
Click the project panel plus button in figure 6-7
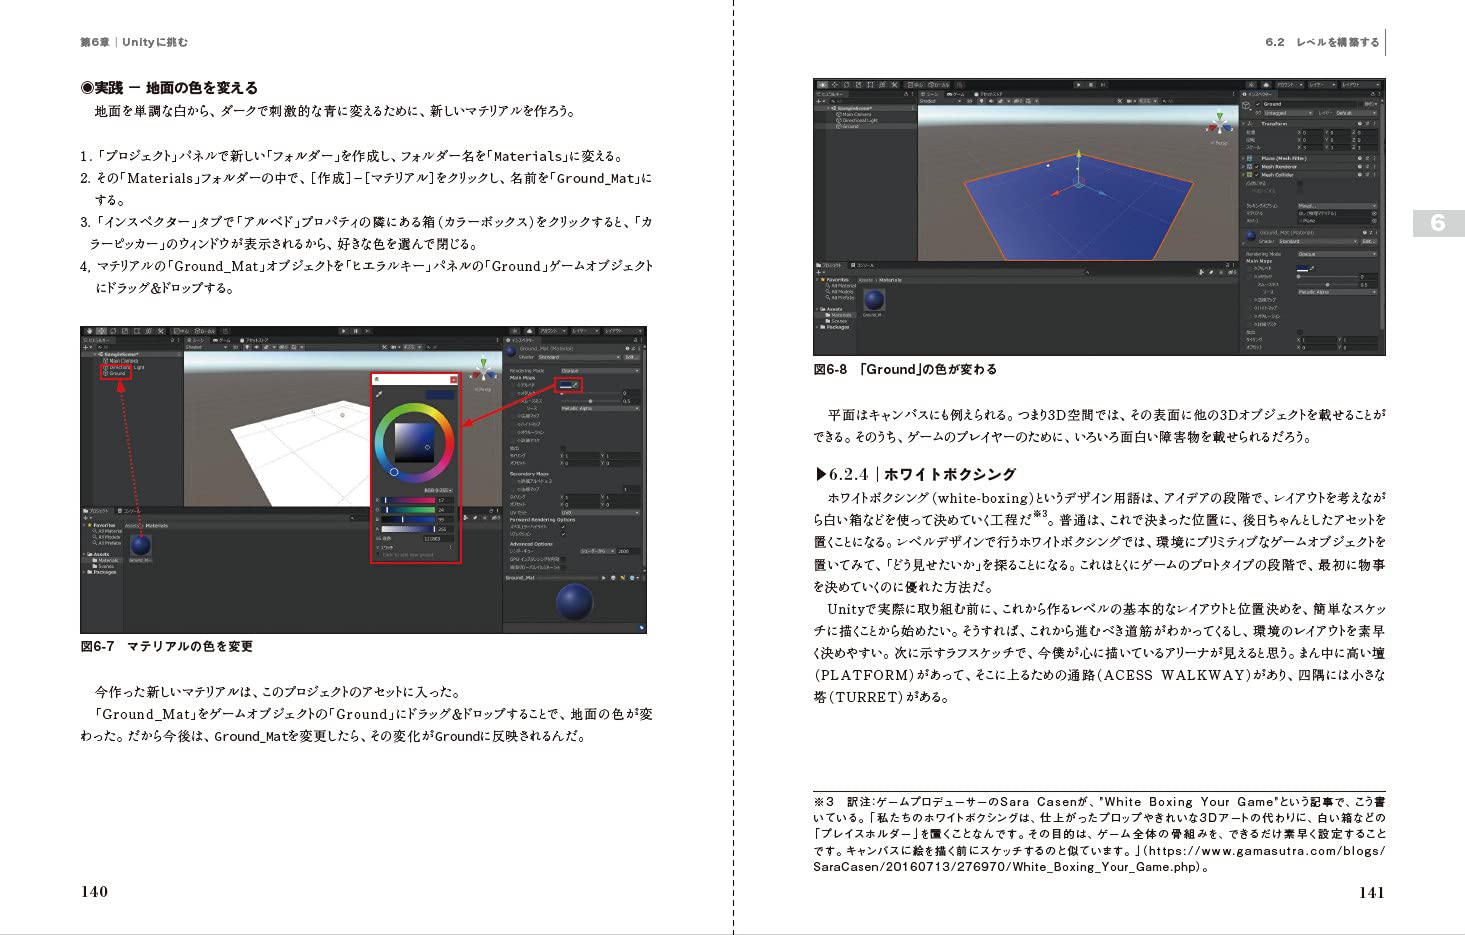coord(85,518)
